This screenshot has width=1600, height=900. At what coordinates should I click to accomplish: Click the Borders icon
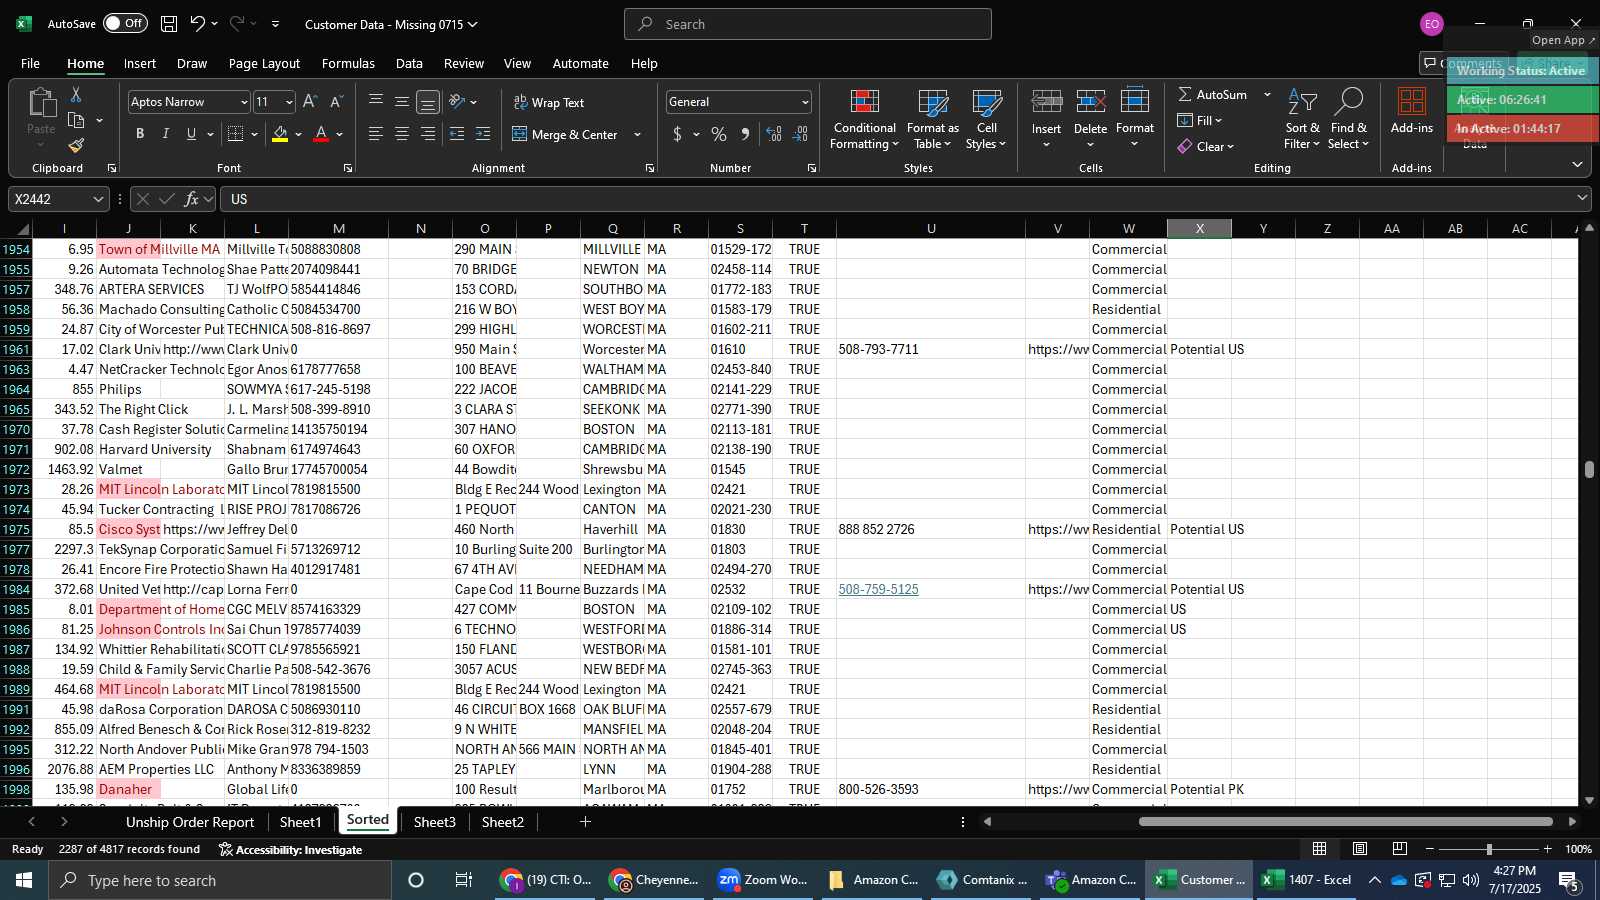236,134
